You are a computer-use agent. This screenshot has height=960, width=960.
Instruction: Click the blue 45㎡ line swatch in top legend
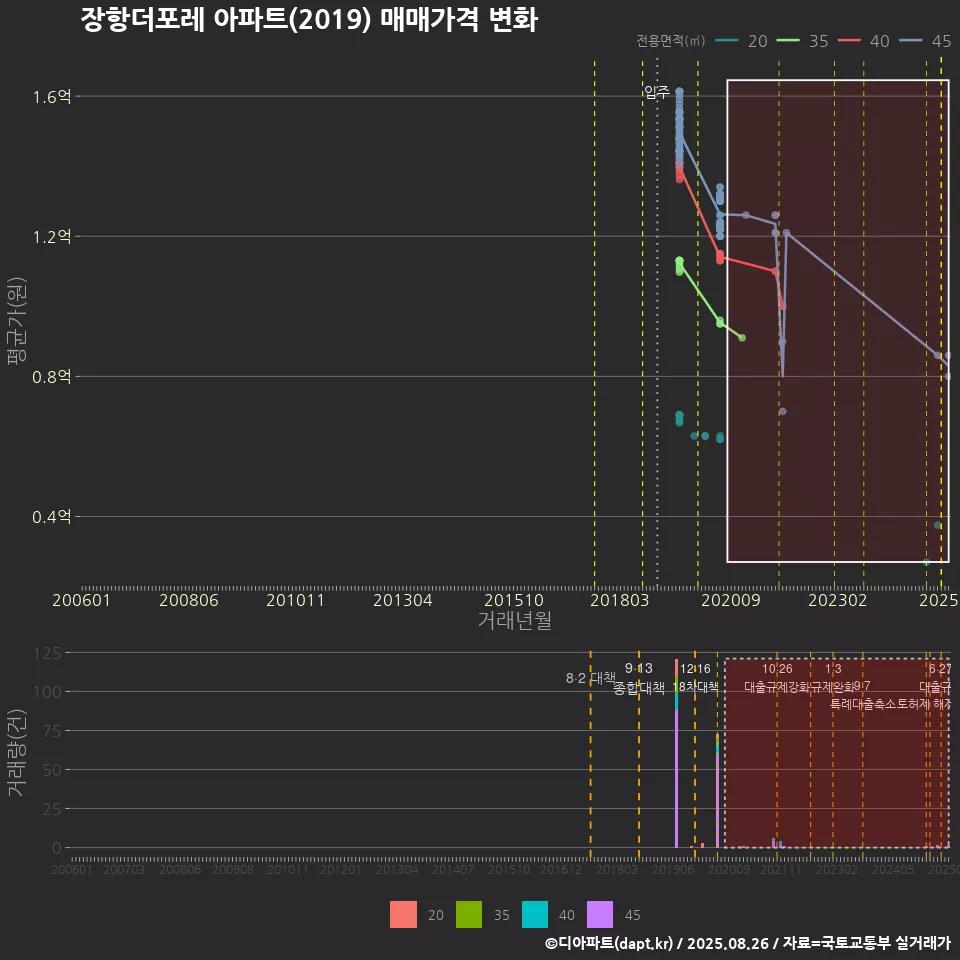[x=910, y=41]
